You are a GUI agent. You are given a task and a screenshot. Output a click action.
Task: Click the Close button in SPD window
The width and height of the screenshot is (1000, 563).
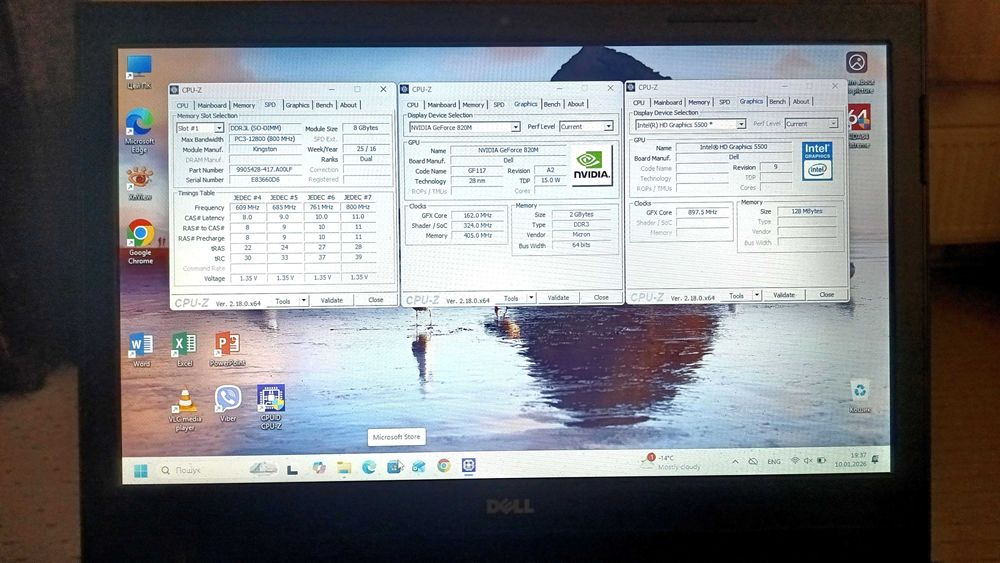coord(376,300)
